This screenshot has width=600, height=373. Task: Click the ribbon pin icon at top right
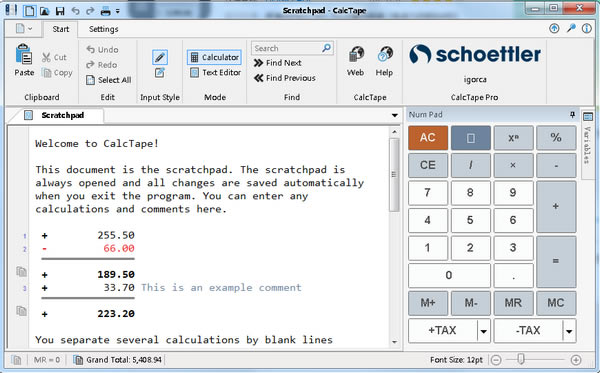coord(571,28)
